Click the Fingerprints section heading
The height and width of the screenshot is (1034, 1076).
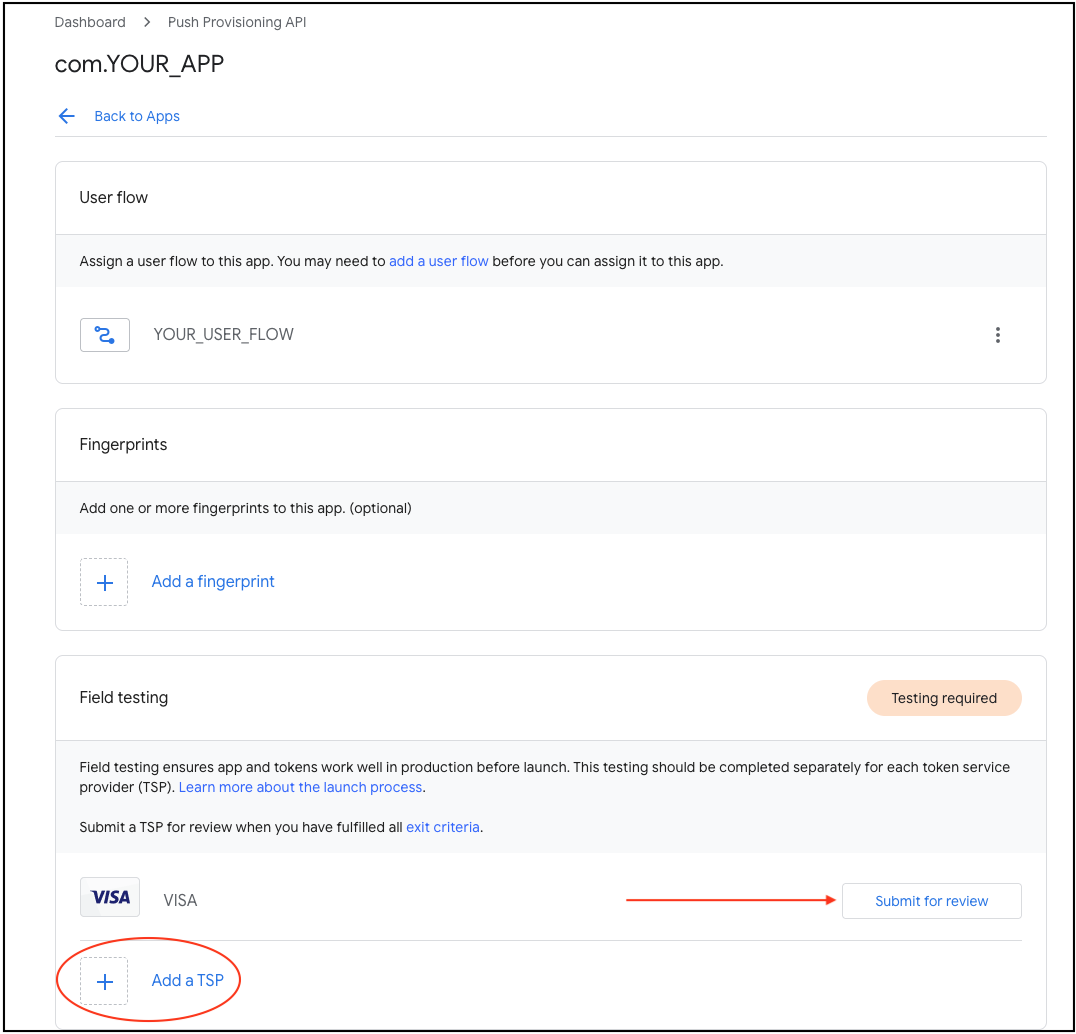tap(123, 445)
